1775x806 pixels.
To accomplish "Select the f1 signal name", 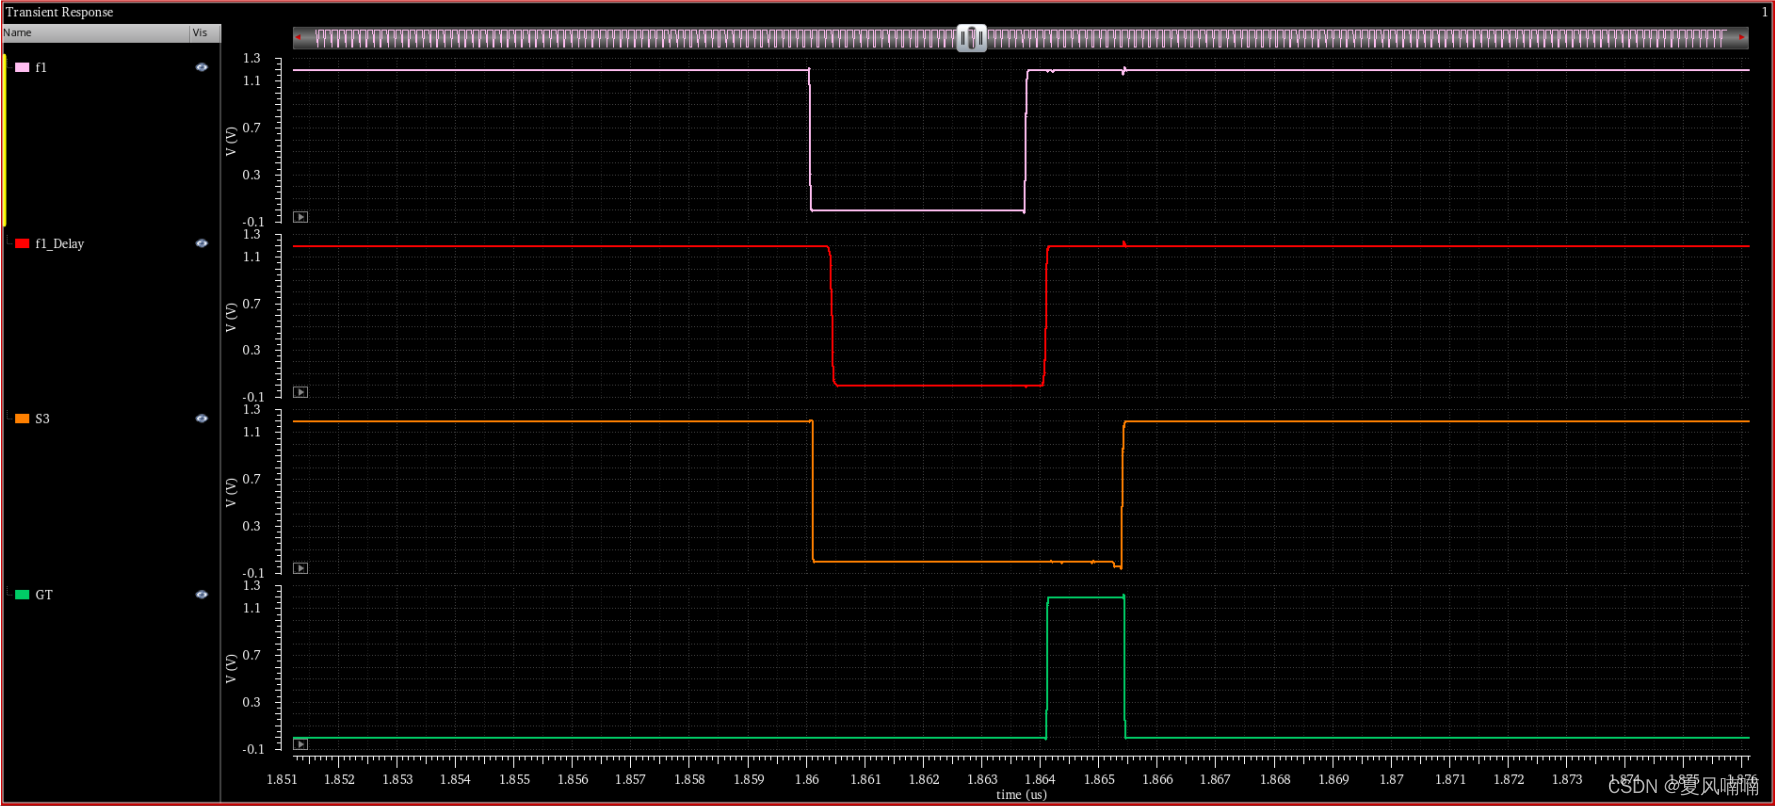I will [x=41, y=67].
